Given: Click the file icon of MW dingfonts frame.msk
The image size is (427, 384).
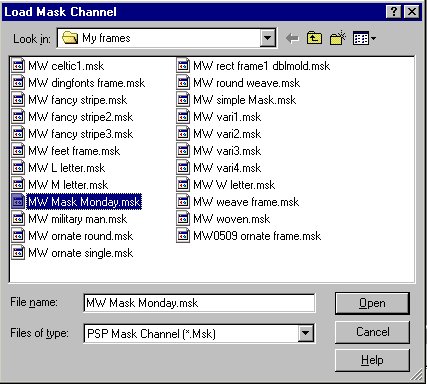Looking at the screenshot, I should click(18, 83).
